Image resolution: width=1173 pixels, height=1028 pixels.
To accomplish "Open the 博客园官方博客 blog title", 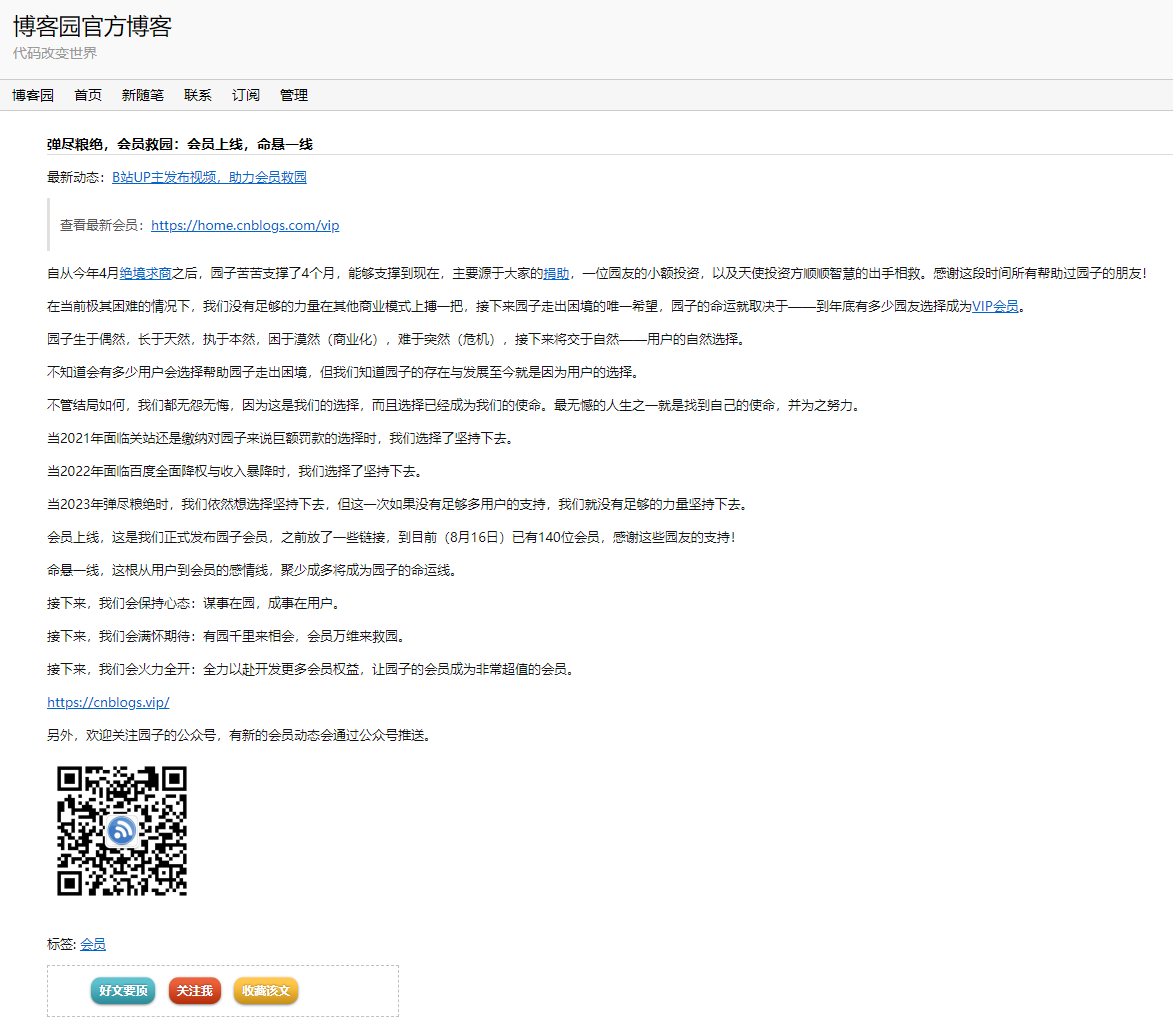I will pyautogui.click(x=92, y=26).
